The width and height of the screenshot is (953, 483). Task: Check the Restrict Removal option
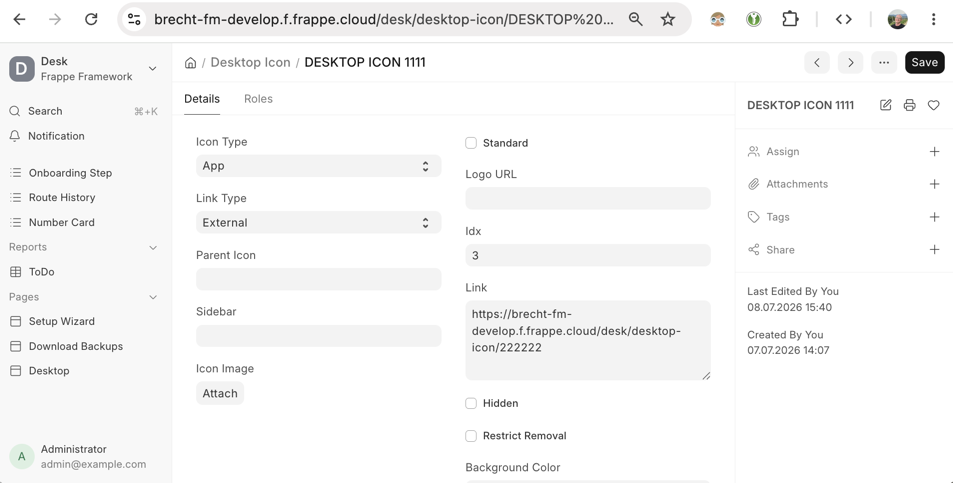[471, 436]
